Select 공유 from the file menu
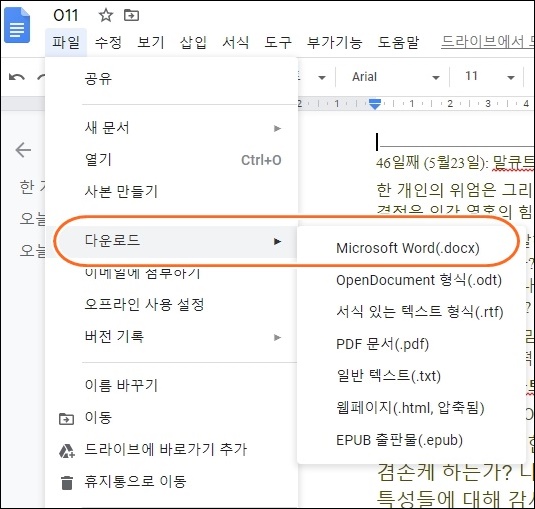This screenshot has width=535, height=509. (x=171, y=79)
